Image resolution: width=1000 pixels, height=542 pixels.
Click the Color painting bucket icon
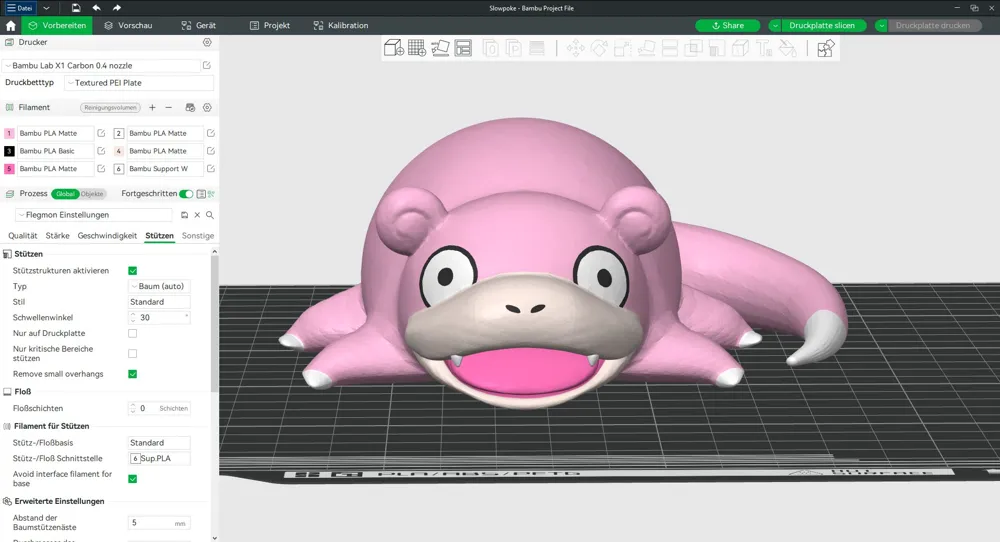coord(787,48)
